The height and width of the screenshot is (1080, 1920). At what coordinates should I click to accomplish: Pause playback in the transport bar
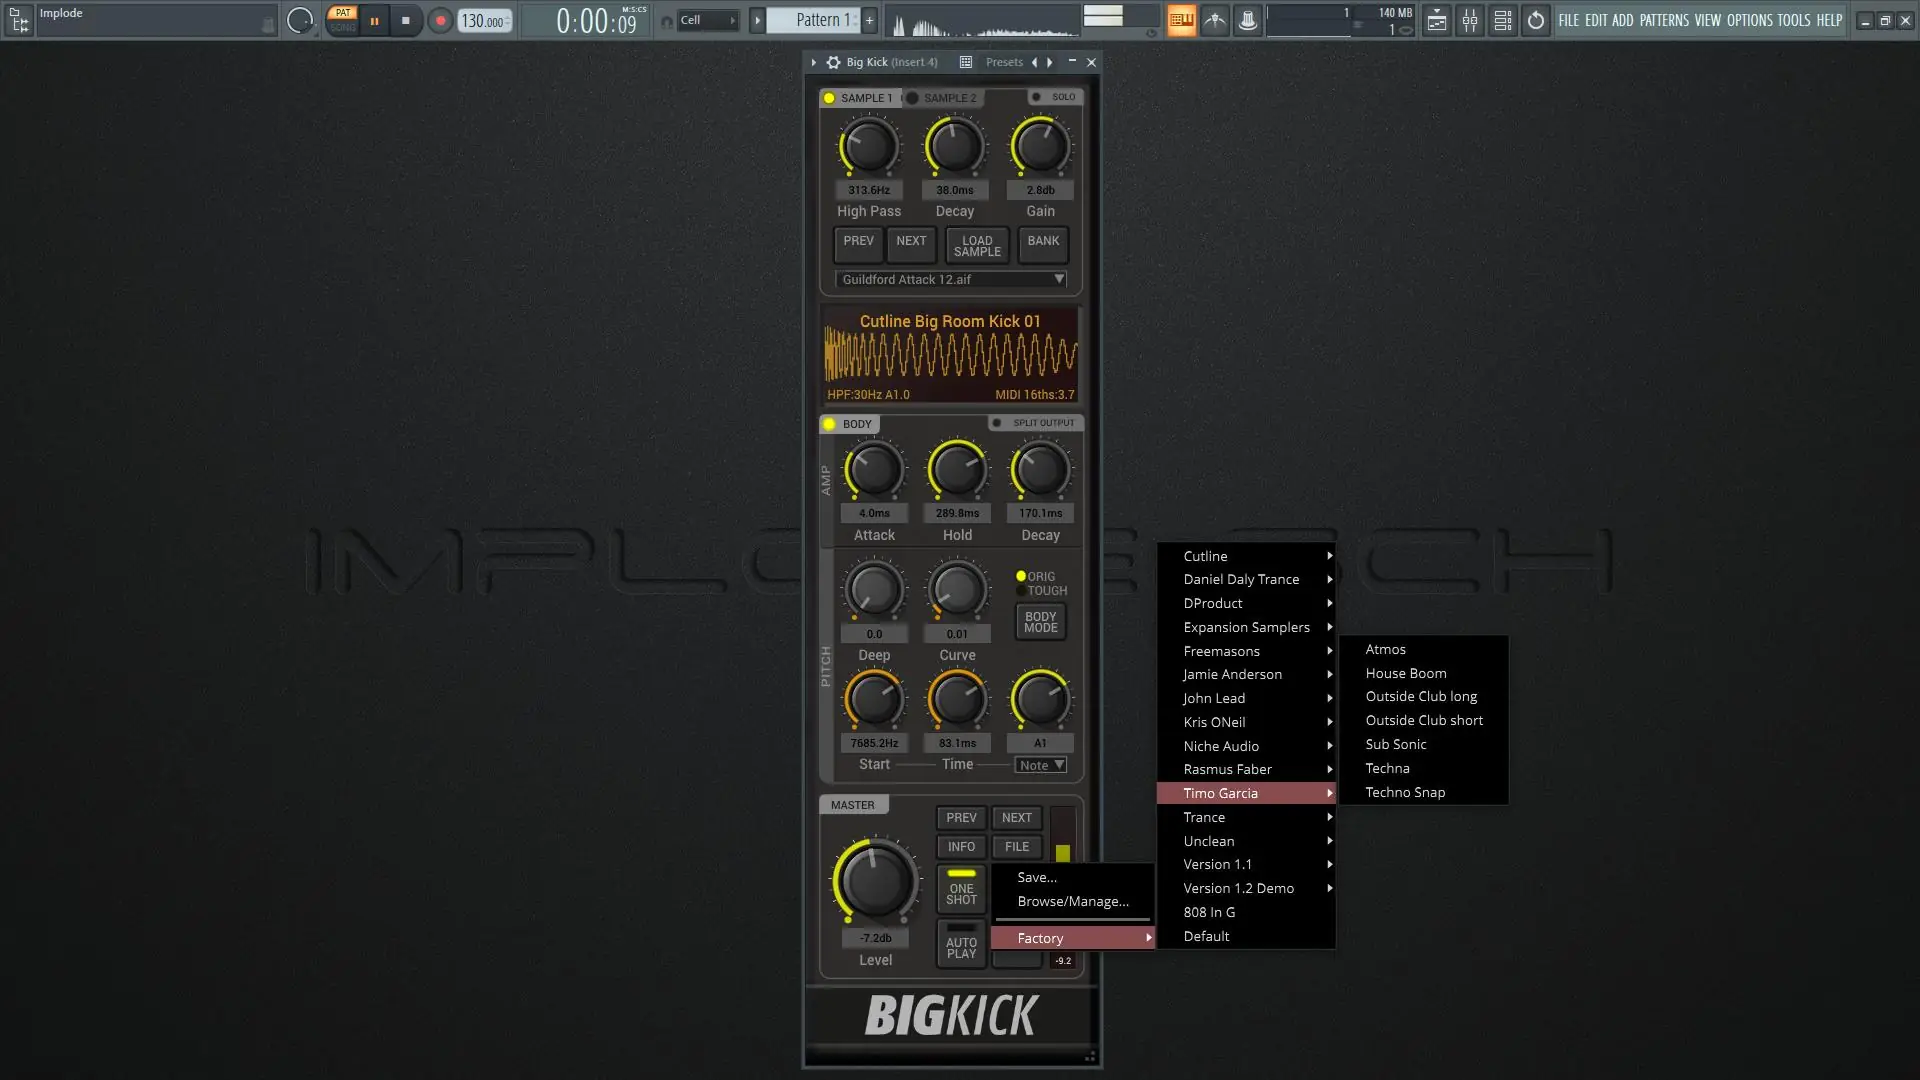tap(374, 20)
